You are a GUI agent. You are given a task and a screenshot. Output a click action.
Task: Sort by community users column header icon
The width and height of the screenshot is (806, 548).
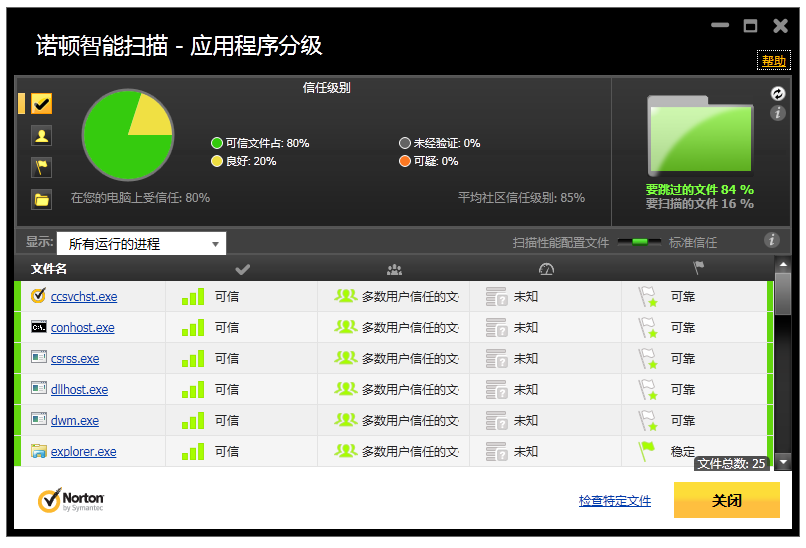tap(394, 269)
